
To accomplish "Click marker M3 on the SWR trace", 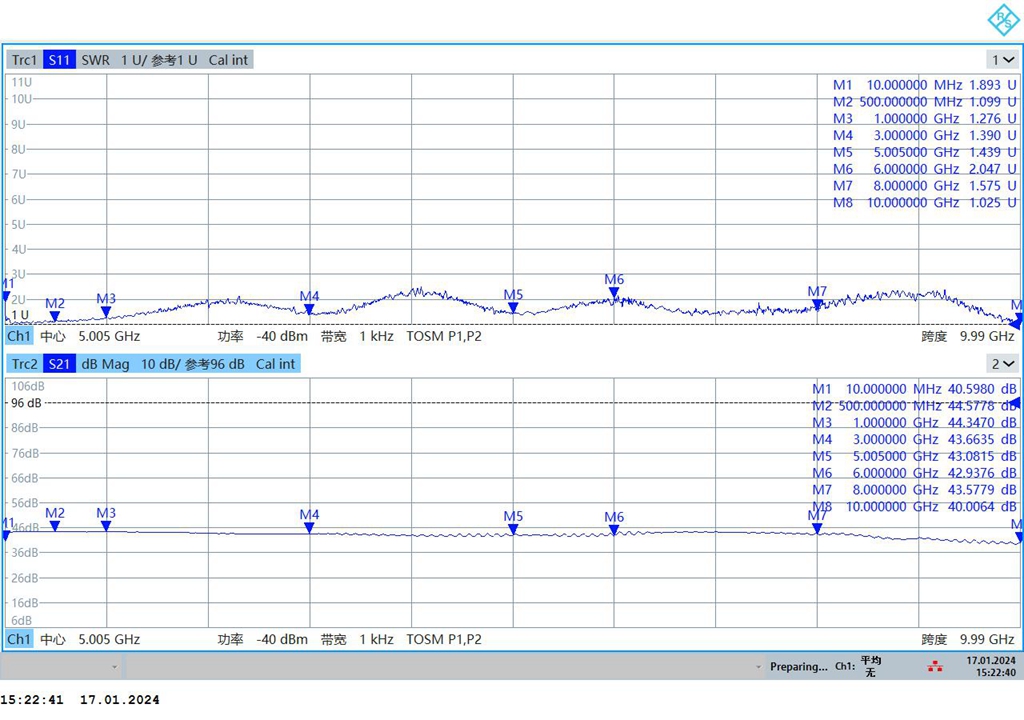I will 106,311.
